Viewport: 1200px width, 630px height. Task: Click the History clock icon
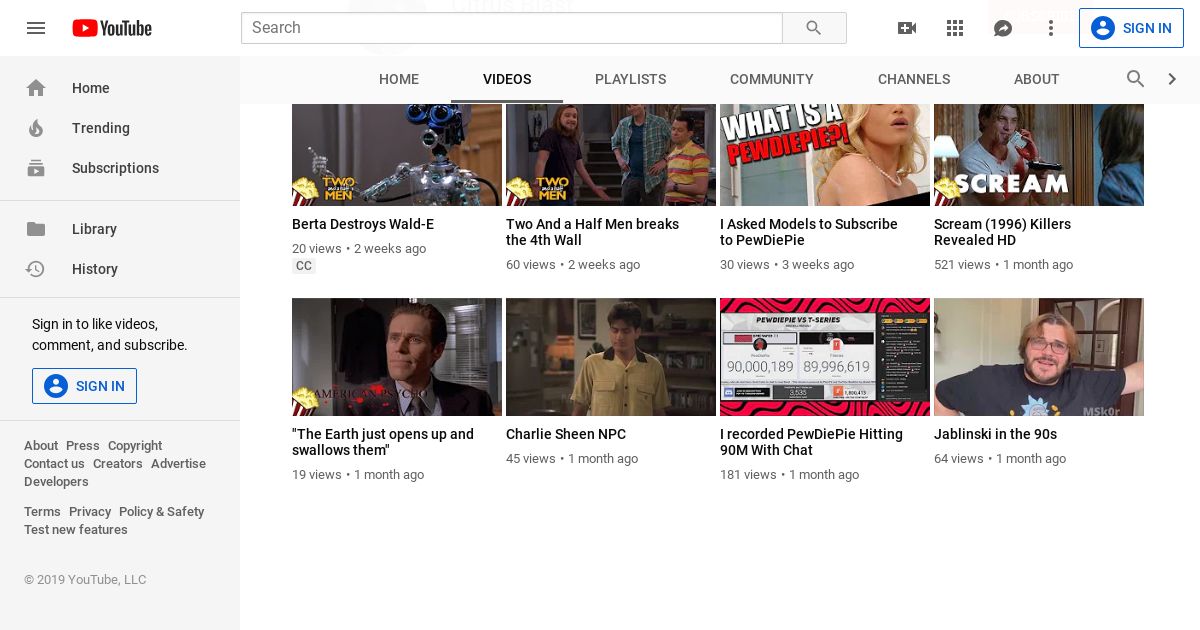tap(36, 269)
